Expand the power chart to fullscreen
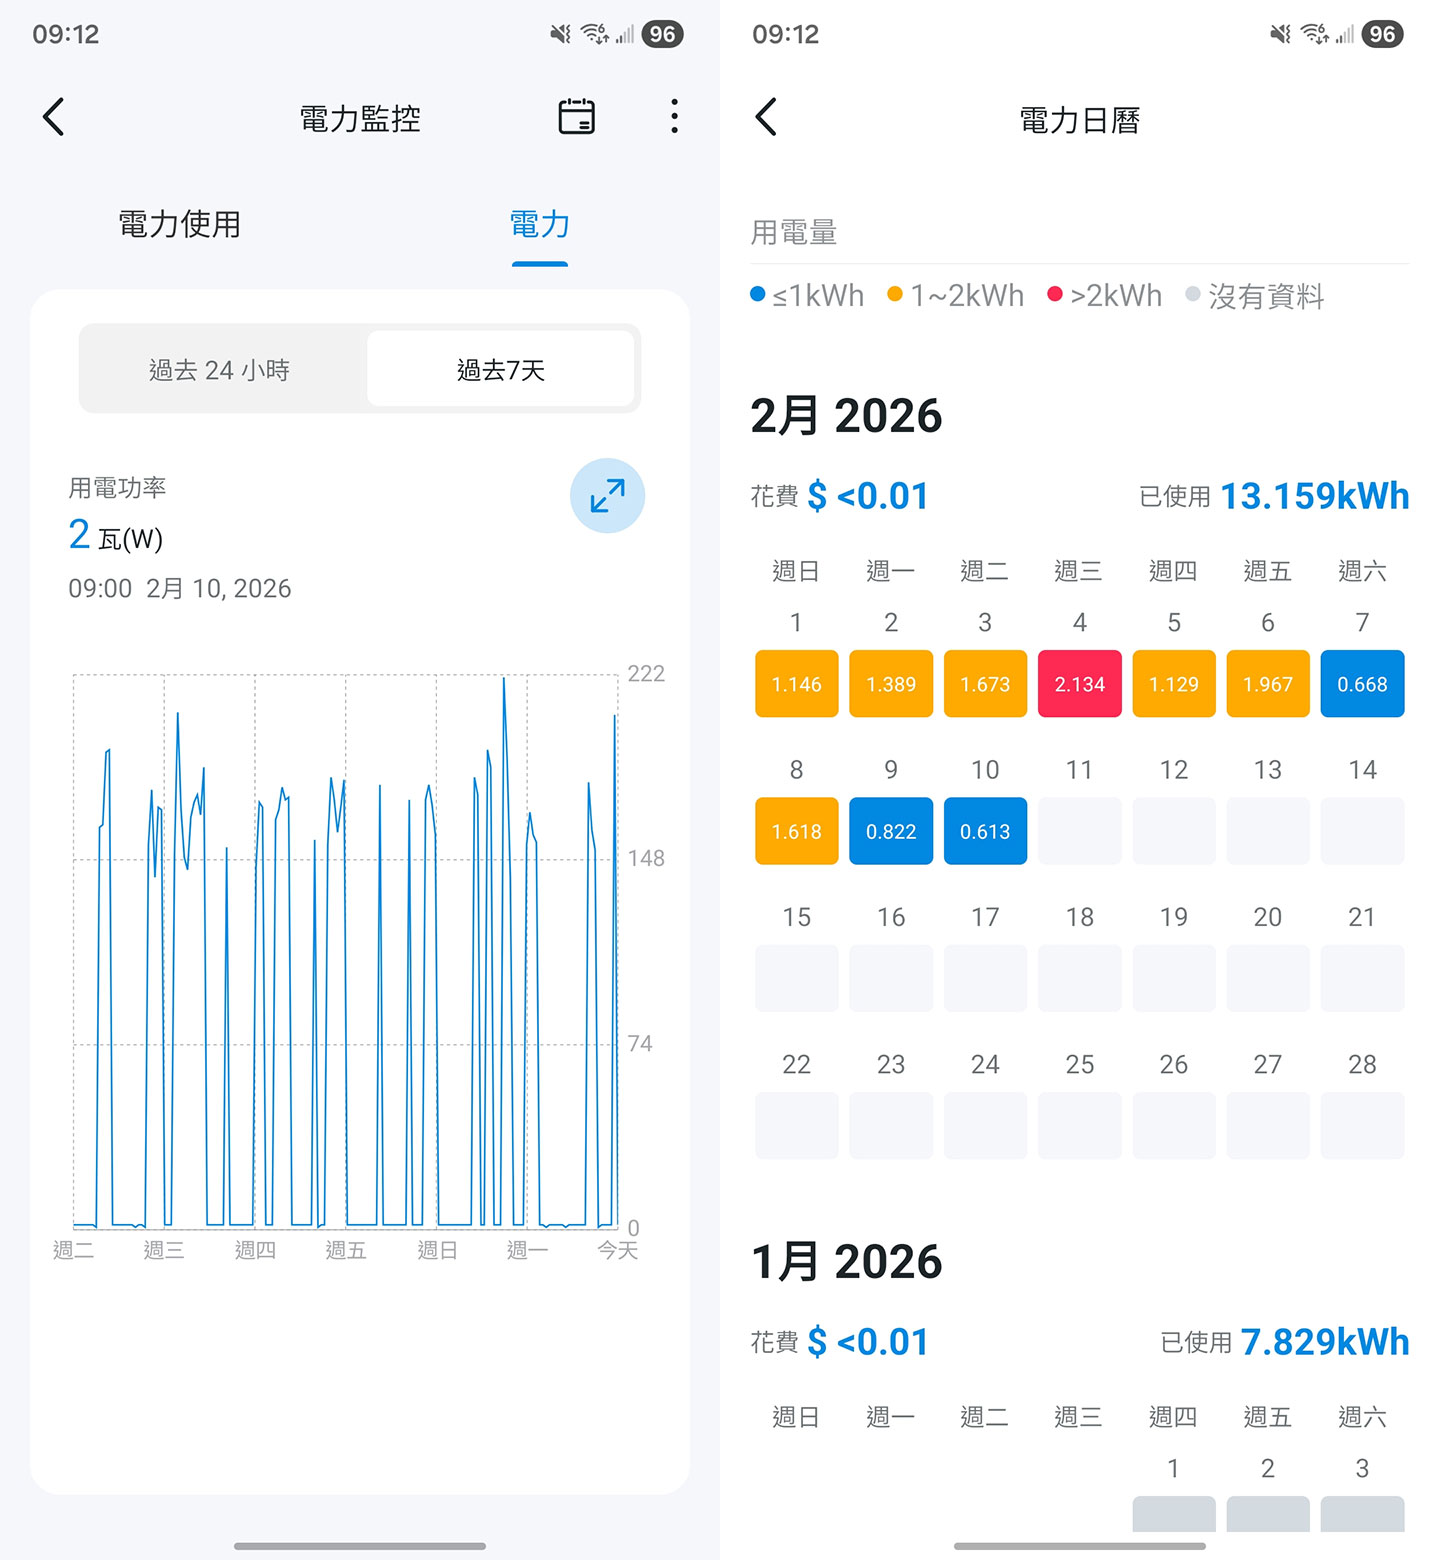Image resolution: width=1440 pixels, height=1560 pixels. click(606, 496)
